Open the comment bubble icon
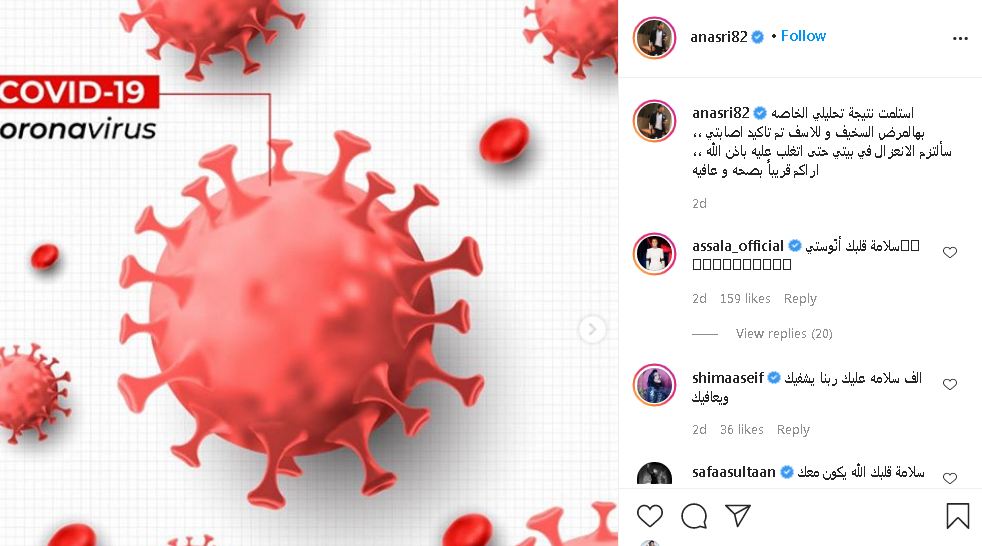The height and width of the screenshot is (546, 982). [x=694, y=516]
